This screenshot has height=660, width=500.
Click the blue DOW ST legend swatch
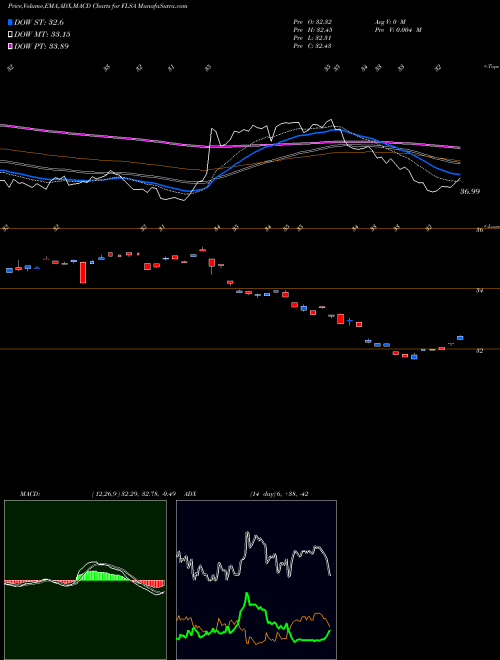pyautogui.click(x=10, y=22)
